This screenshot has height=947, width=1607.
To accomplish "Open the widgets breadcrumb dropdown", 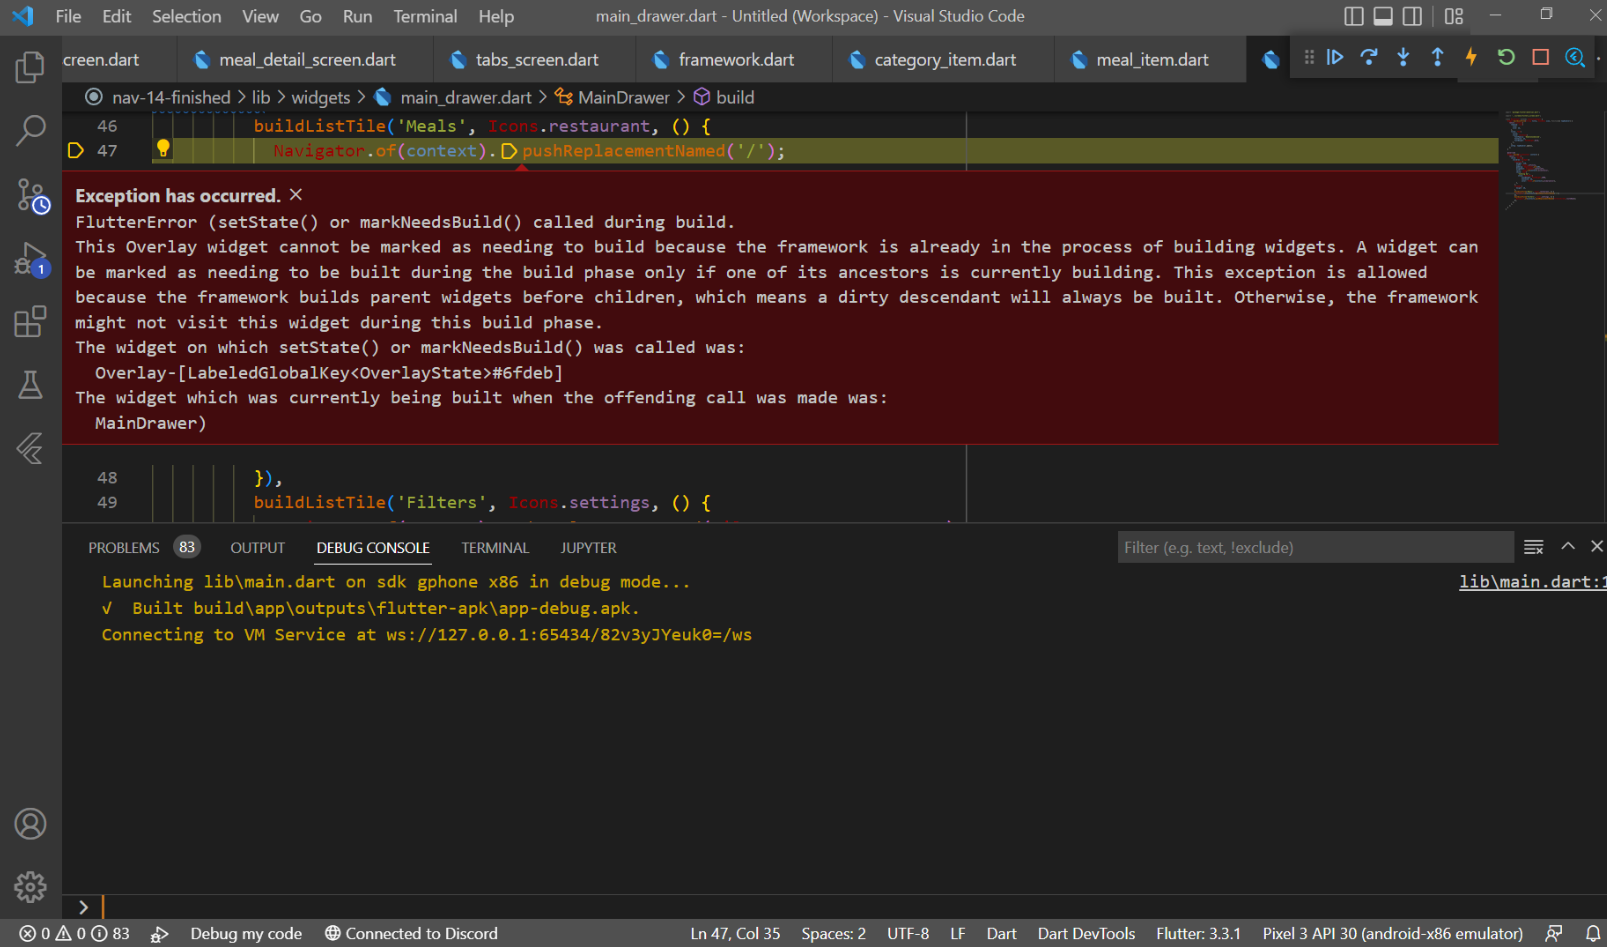I will 321,97.
